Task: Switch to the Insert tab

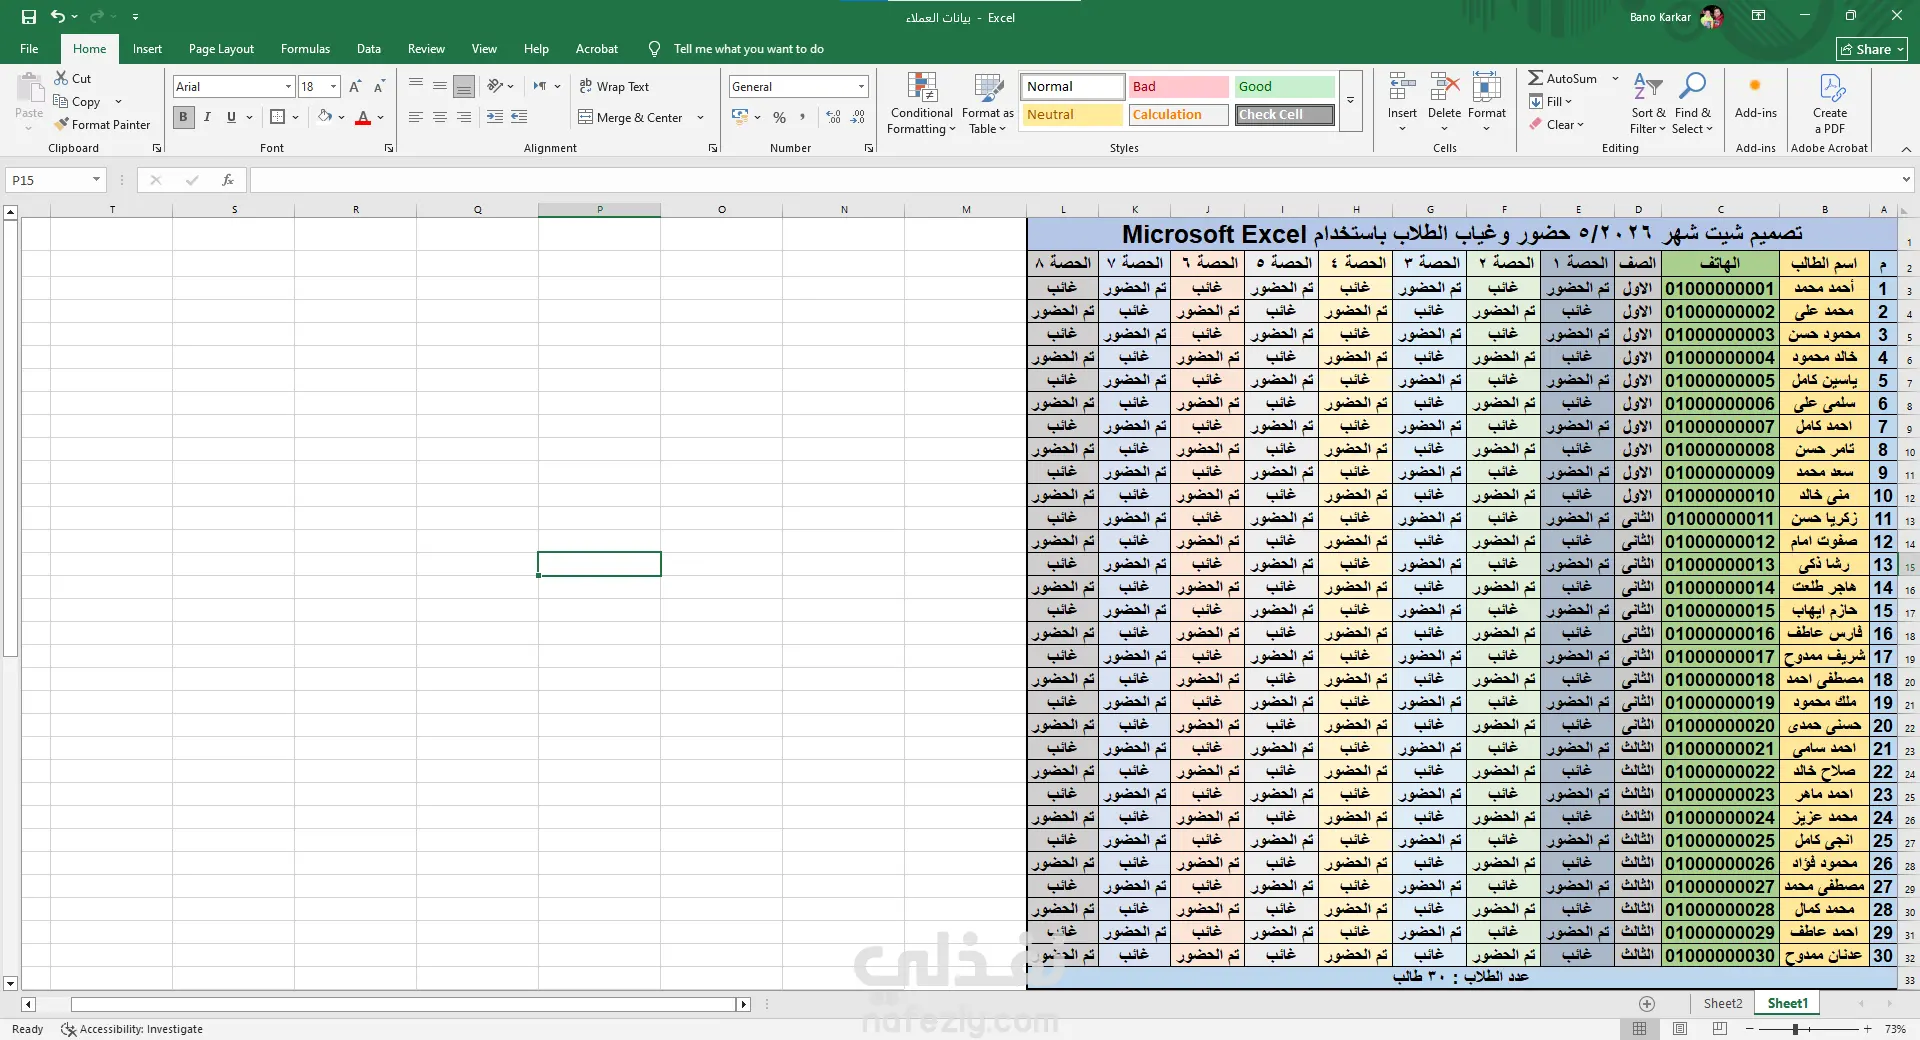Action: click(147, 49)
